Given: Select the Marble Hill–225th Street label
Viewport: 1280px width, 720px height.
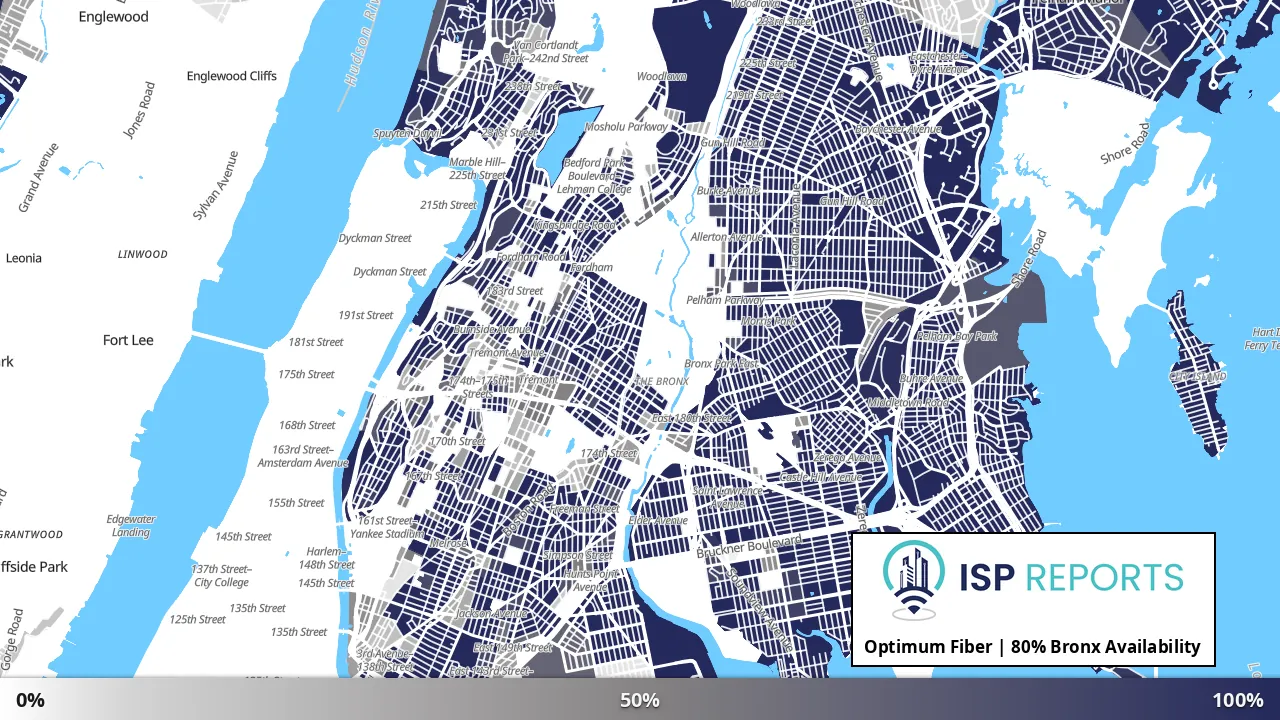Looking at the screenshot, I should coord(478,168).
